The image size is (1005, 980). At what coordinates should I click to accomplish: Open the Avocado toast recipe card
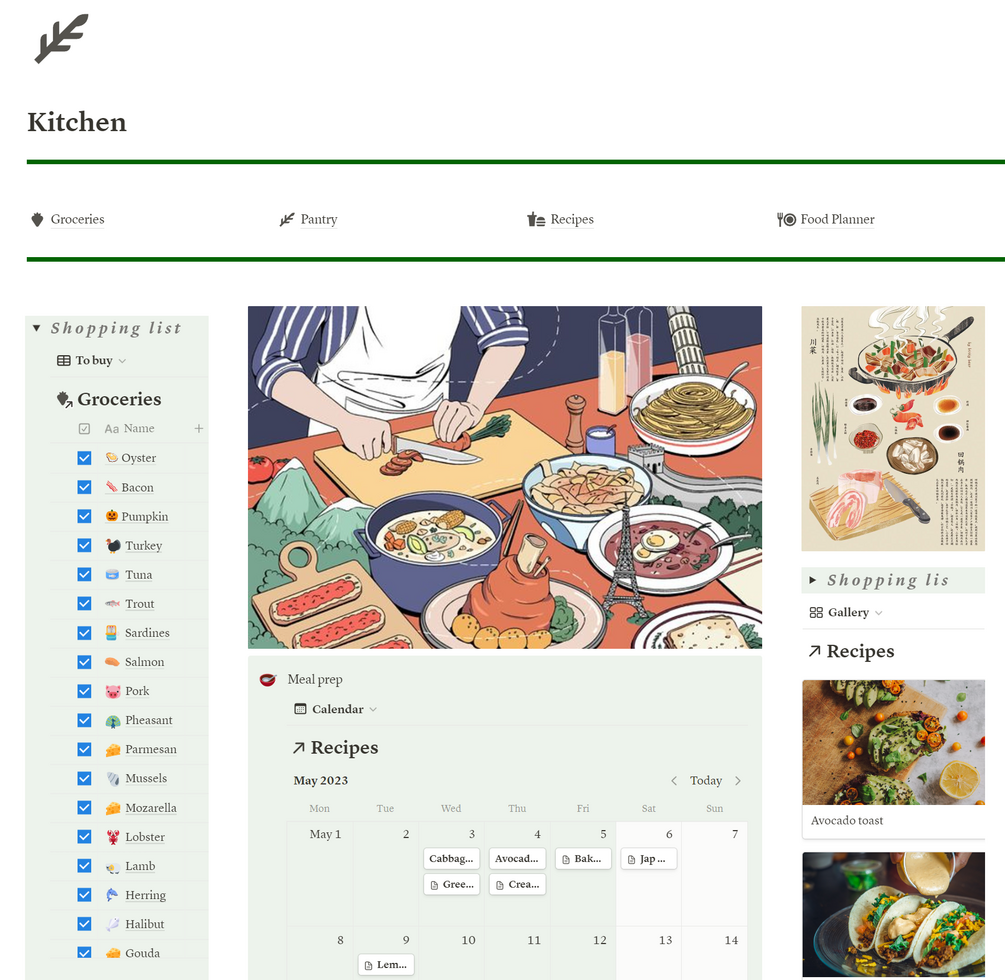coord(893,759)
